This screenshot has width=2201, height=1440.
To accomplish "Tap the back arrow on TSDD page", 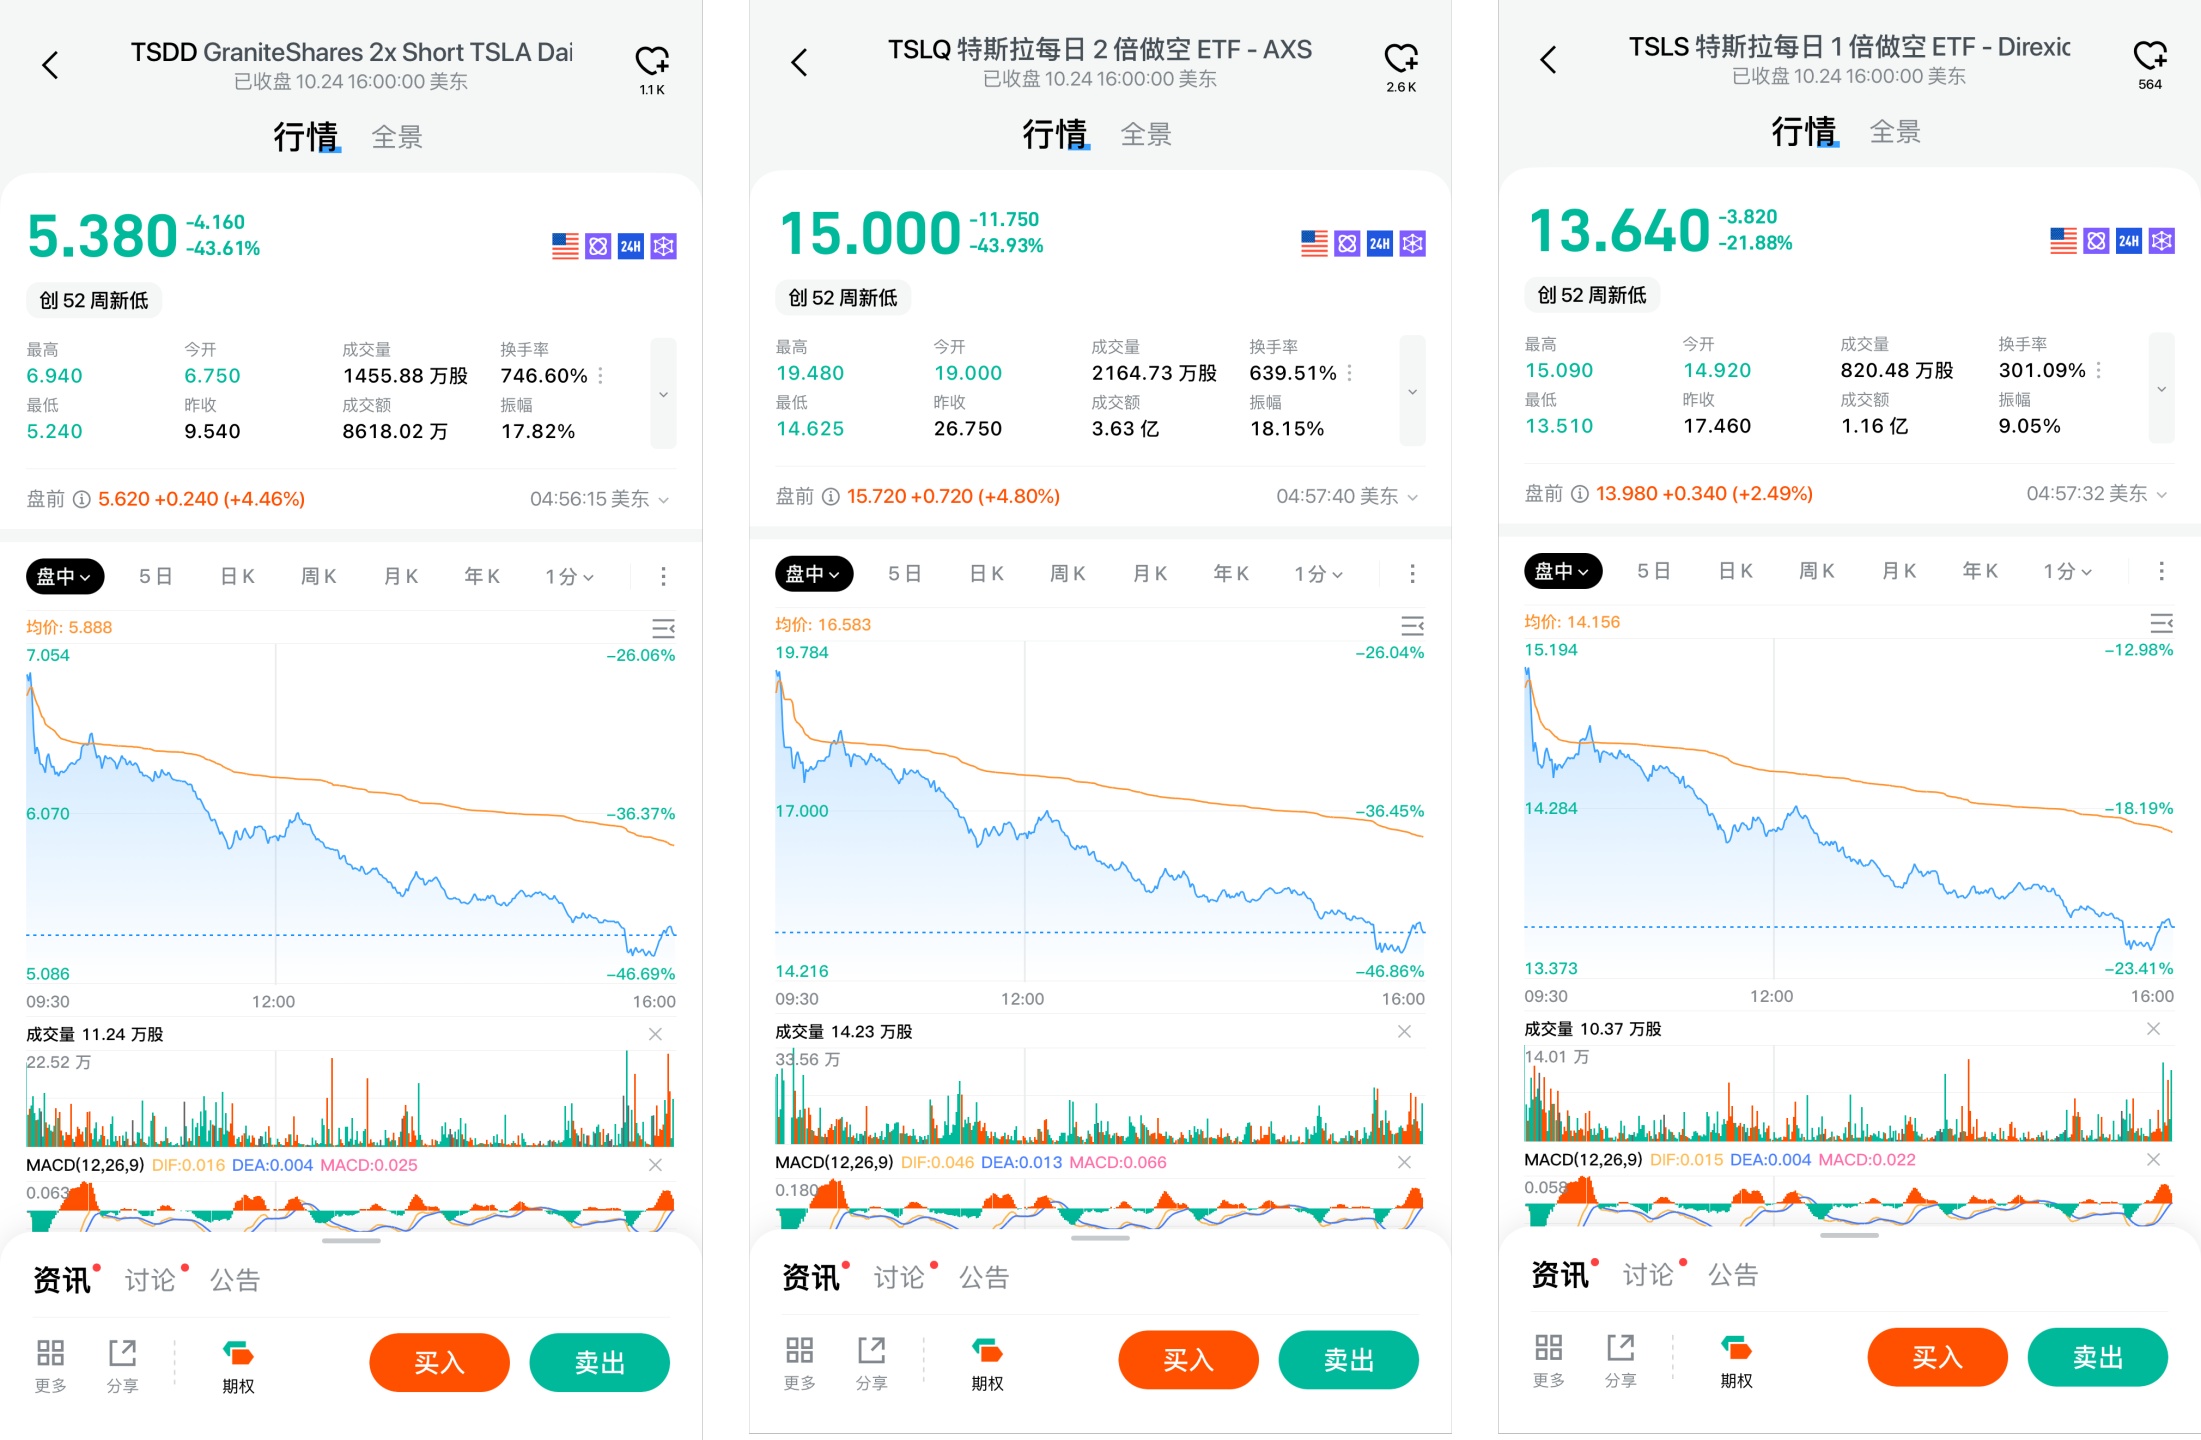I will 50,66.
